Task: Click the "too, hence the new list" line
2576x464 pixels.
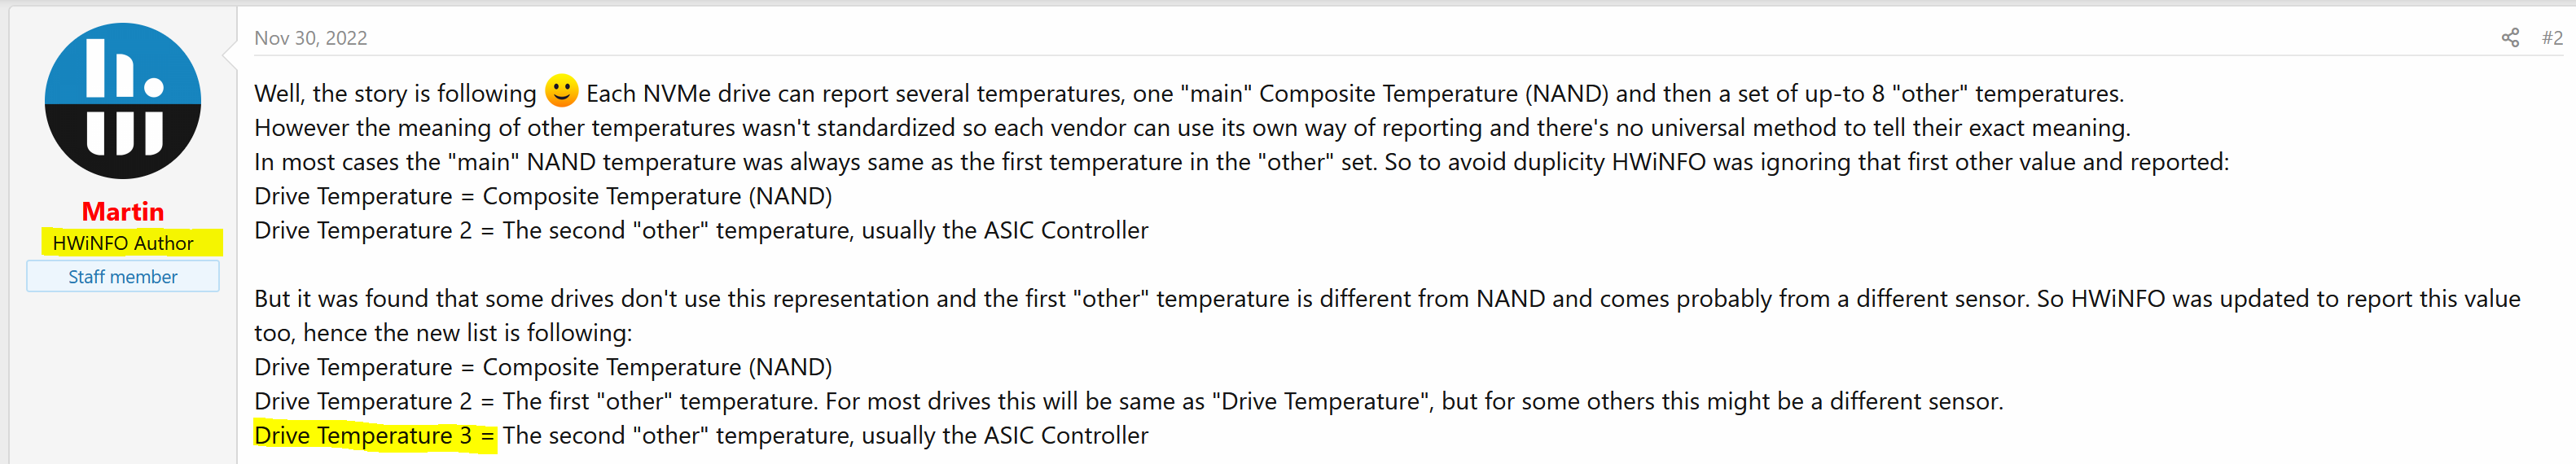Action: [443, 333]
